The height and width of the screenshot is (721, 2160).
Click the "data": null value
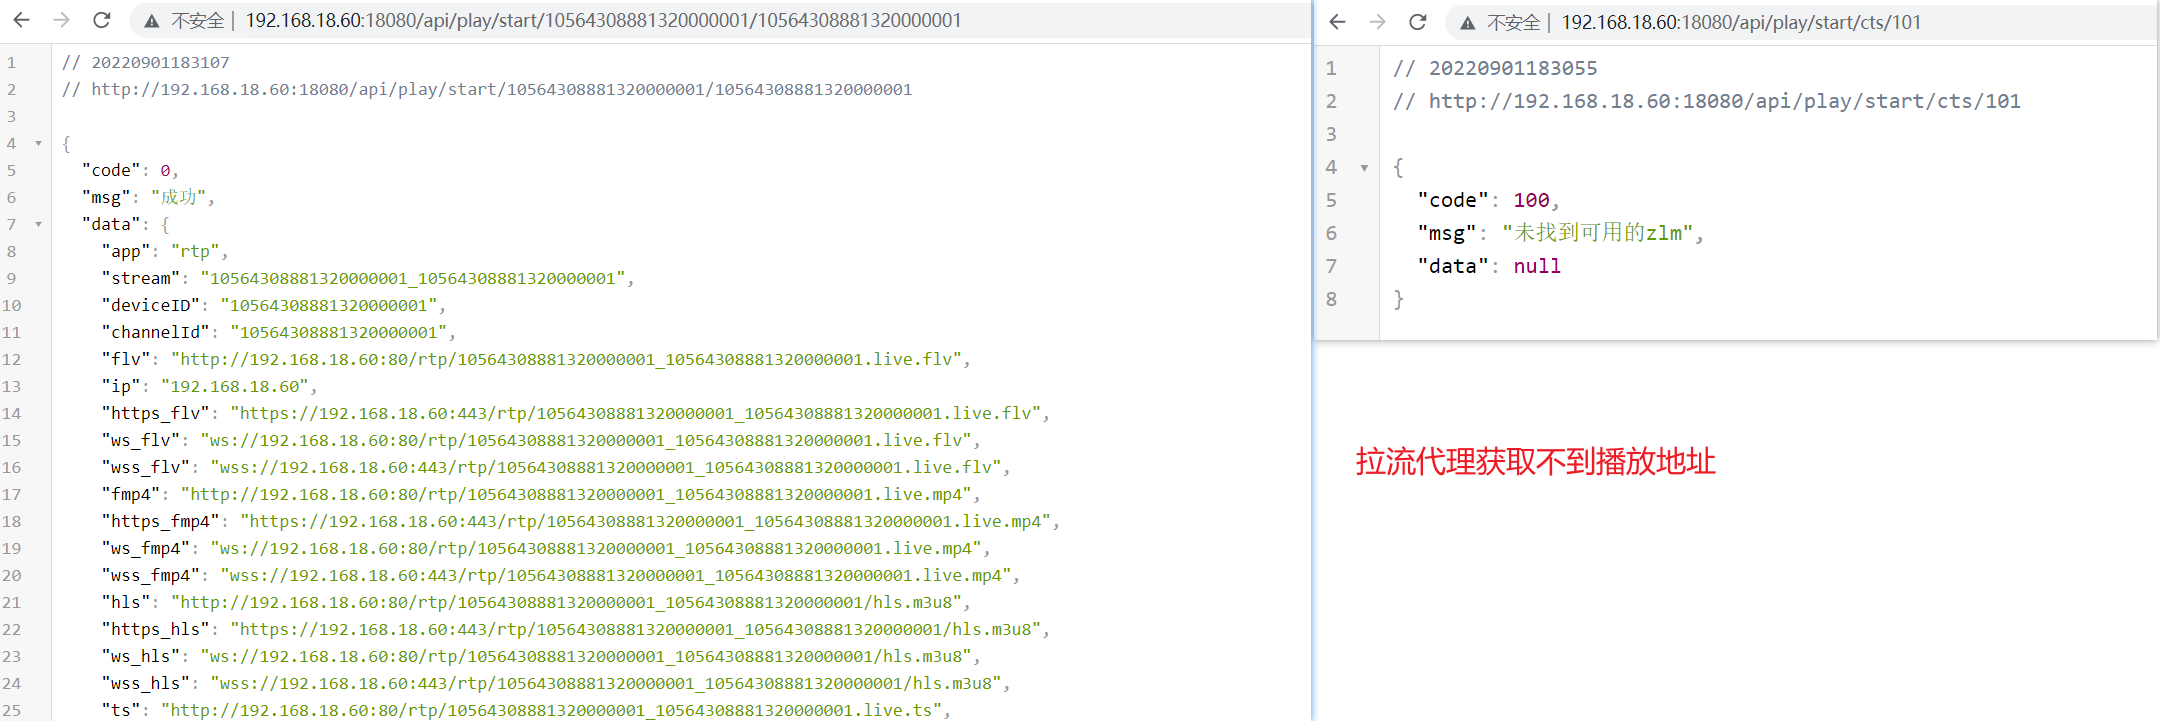1537,266
